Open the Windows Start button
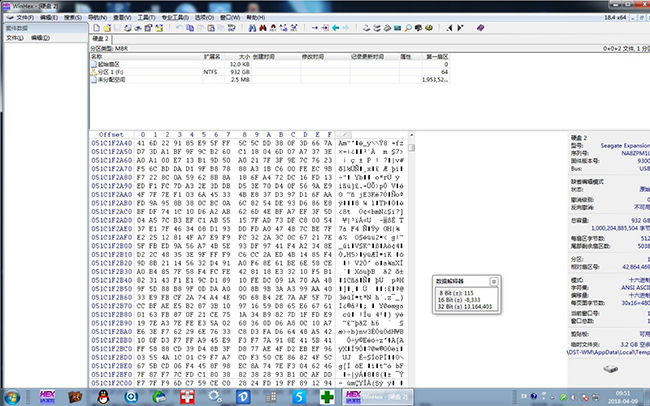The image size is (650, 406). pyautogui.click(x=12, y=397)
